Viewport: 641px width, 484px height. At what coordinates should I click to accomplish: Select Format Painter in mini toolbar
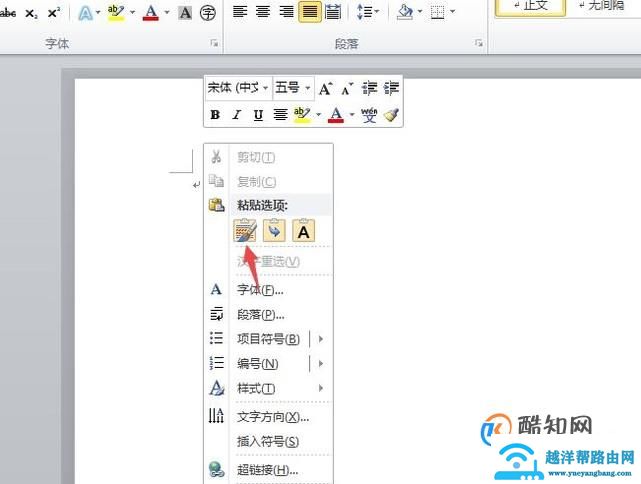tap(391, 115)
